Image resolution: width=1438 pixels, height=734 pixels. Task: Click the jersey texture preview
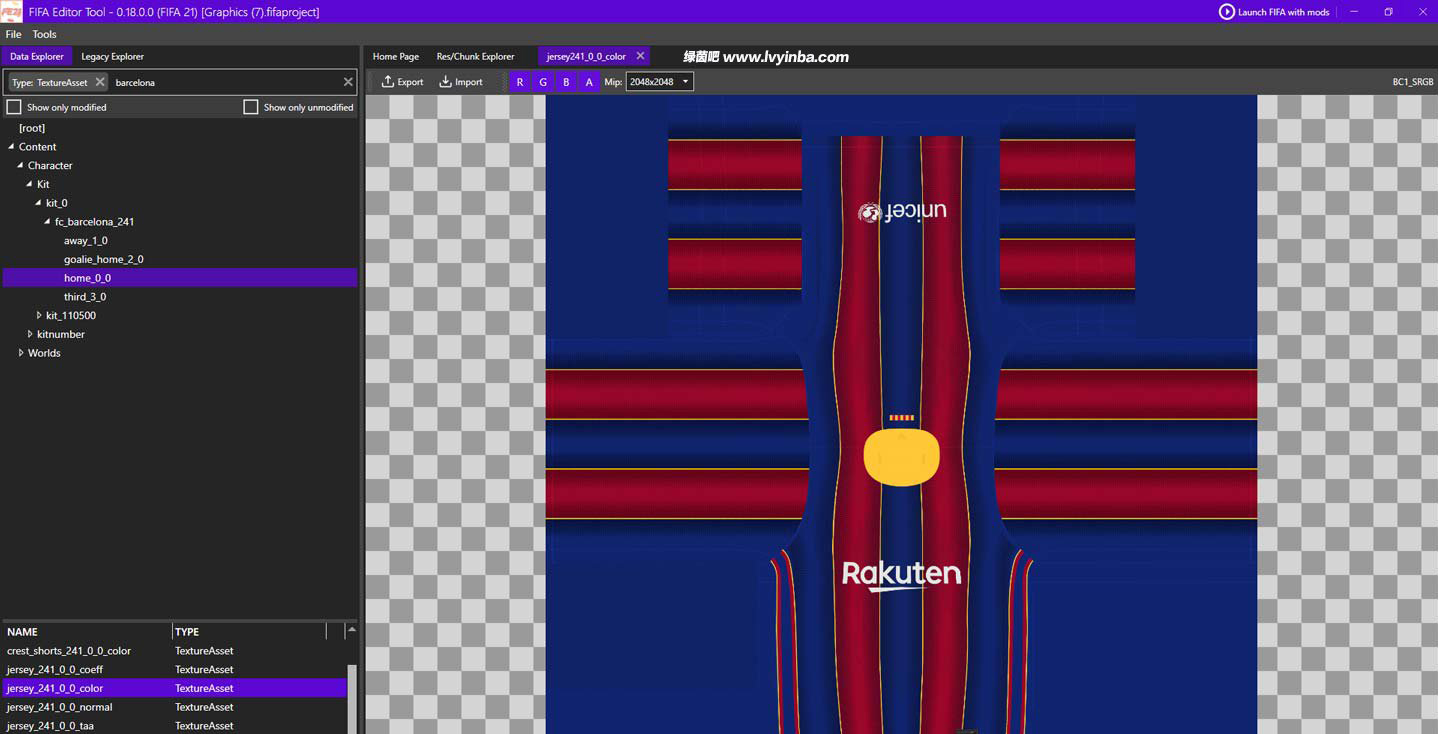pyautogui.click(x=901, y=414)
